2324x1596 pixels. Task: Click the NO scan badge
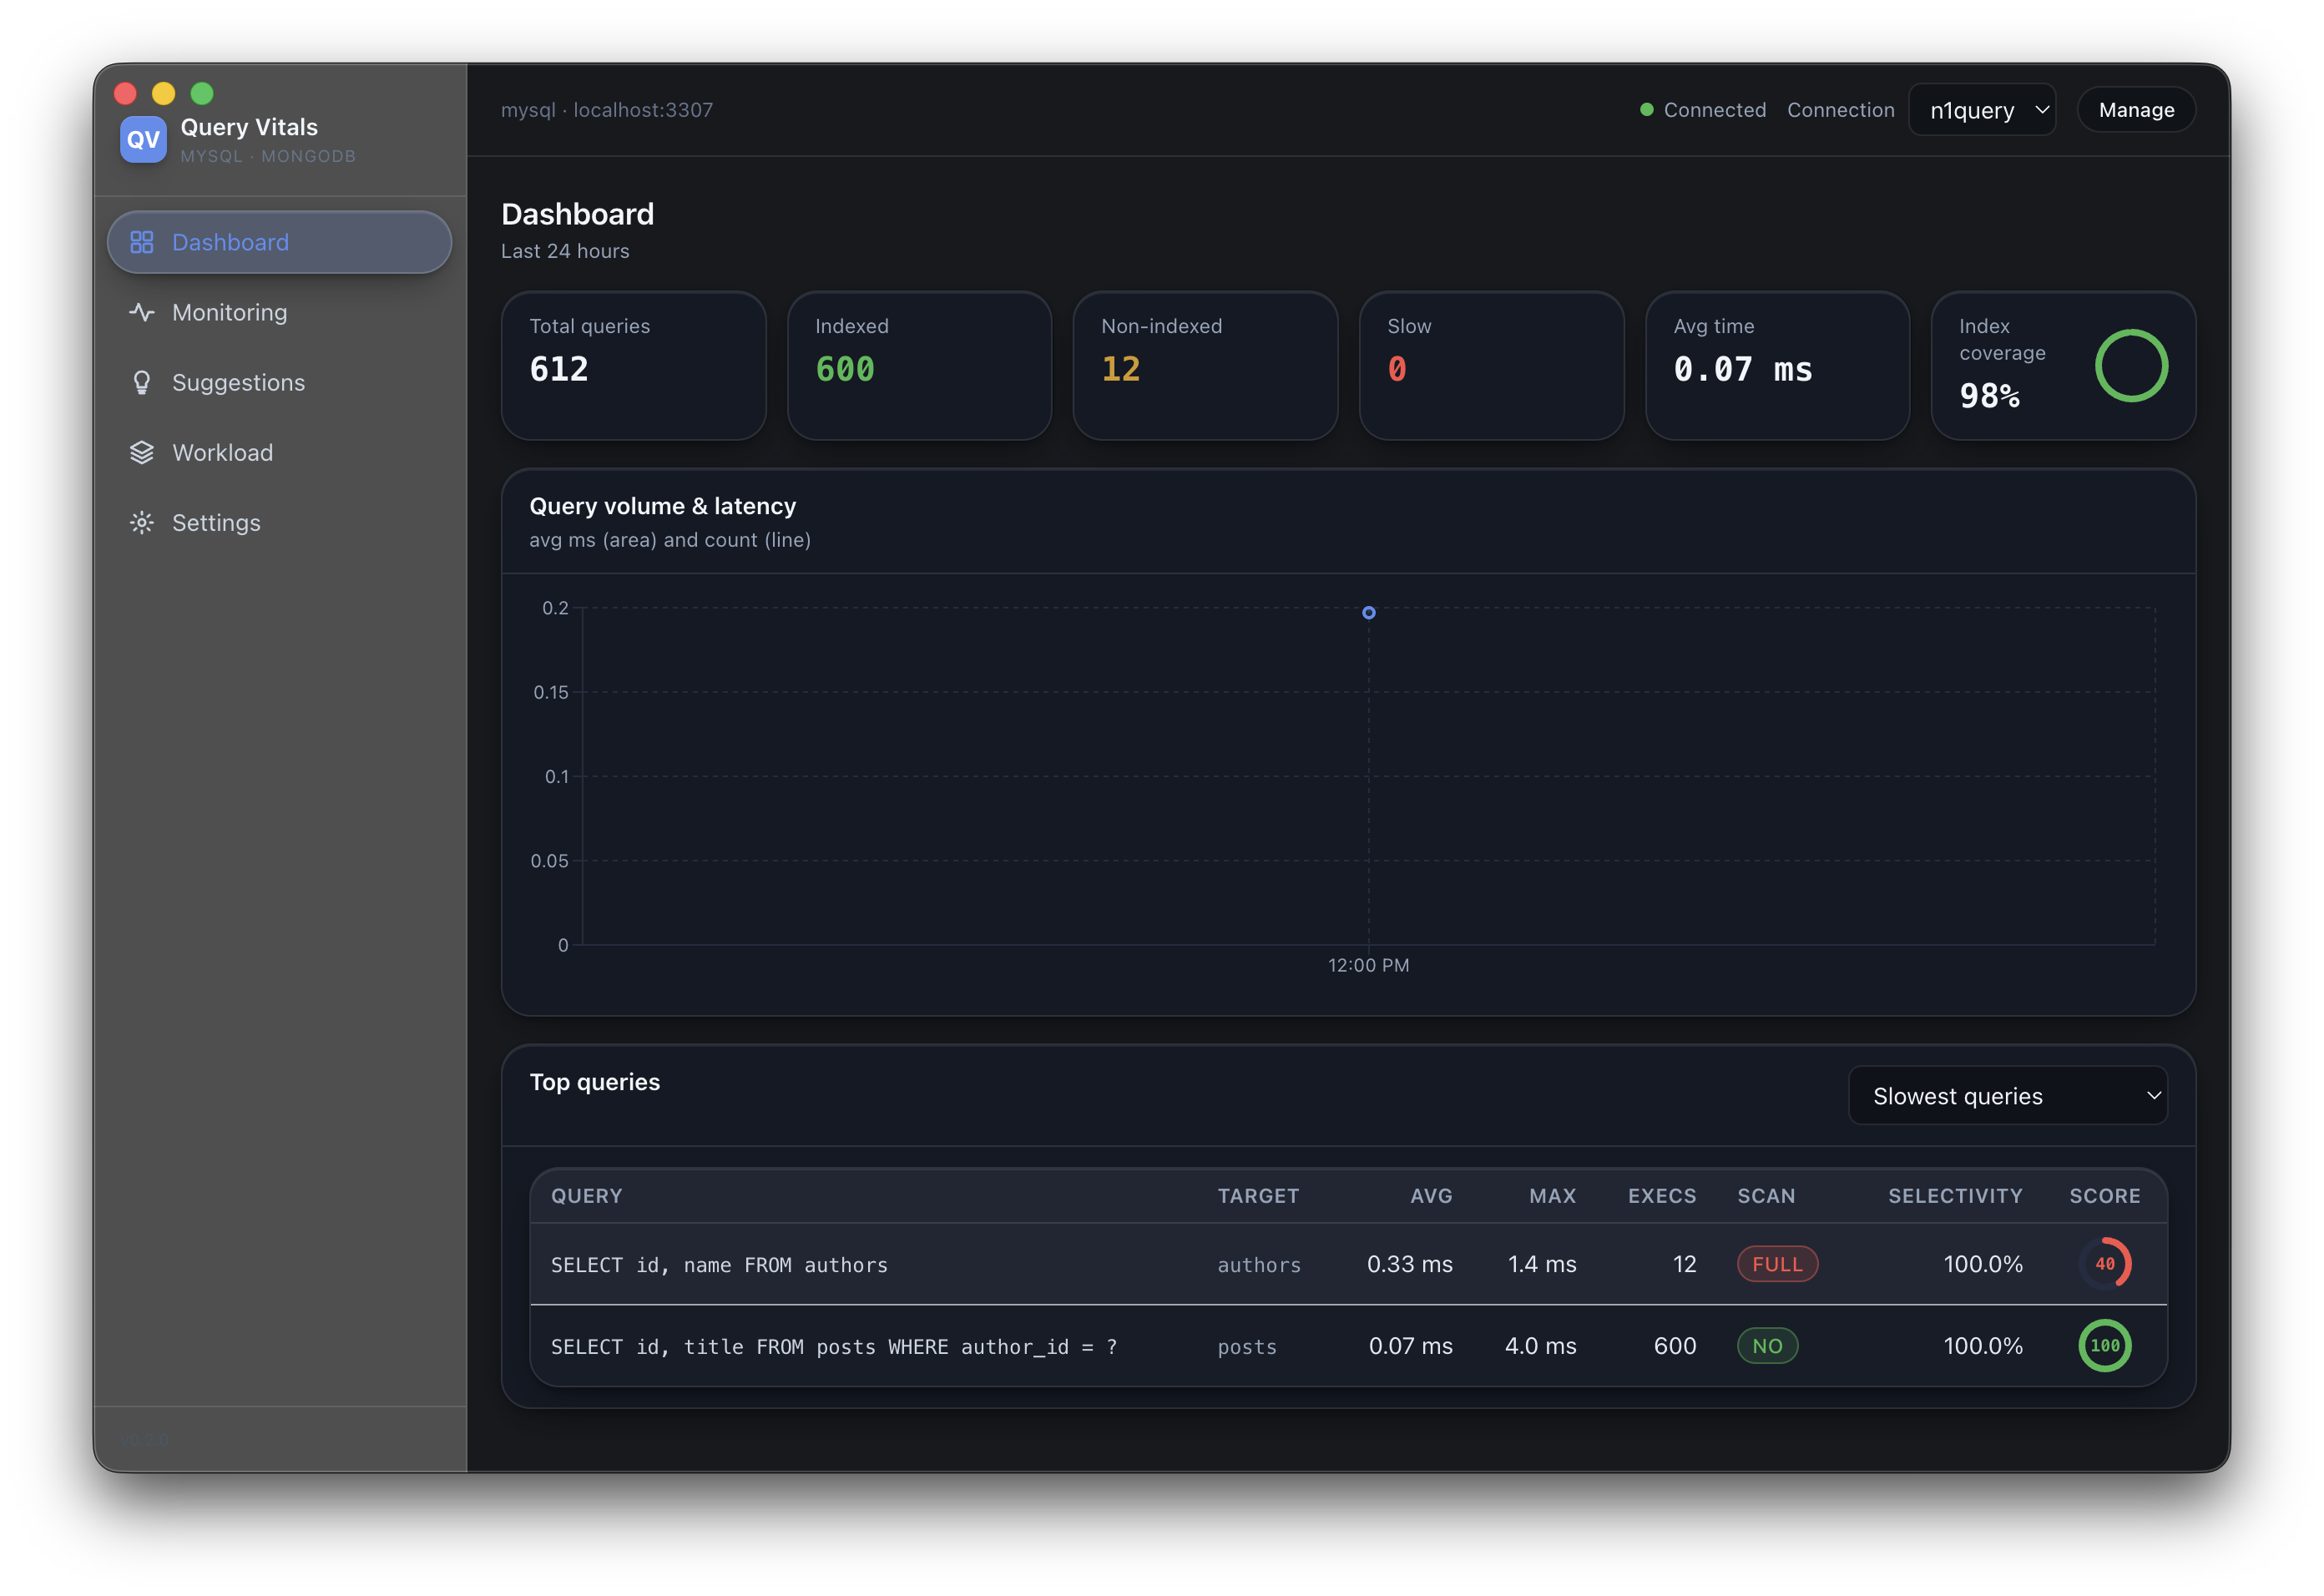[x=1767, y=1346]
